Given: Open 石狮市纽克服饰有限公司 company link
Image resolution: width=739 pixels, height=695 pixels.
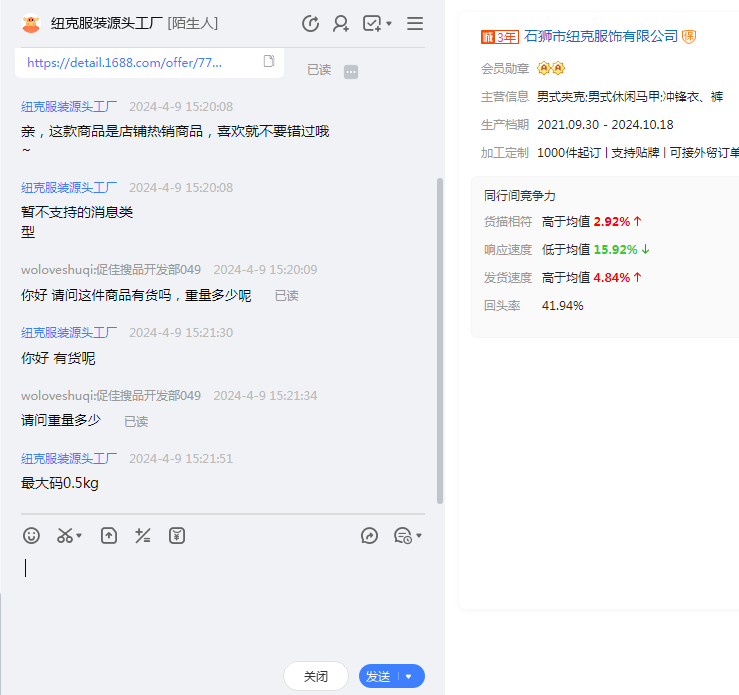Looking at the screenshot, I should point(600,36).
